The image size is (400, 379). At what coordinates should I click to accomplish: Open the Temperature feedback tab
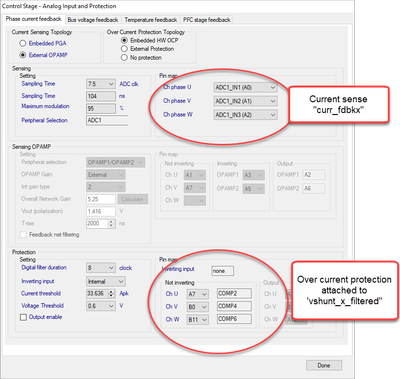(151, 20)
